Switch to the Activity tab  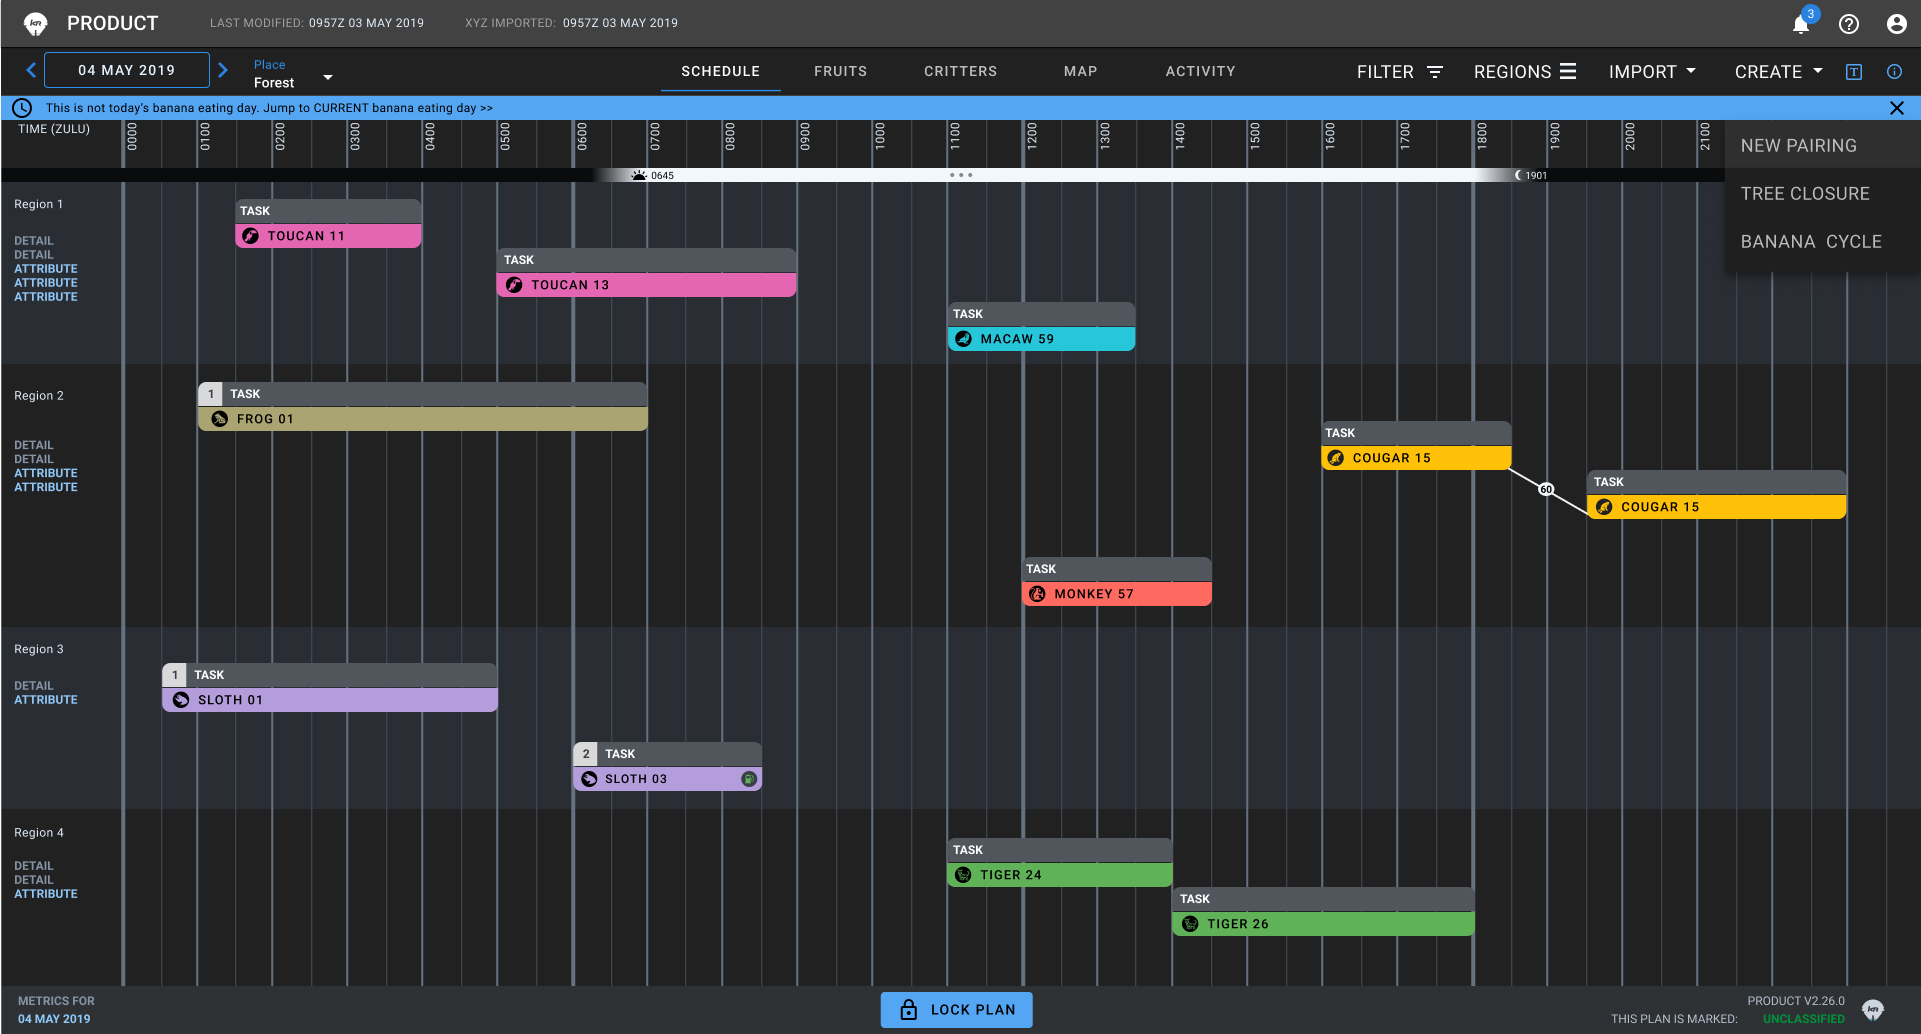click(x=1200, y=71)
